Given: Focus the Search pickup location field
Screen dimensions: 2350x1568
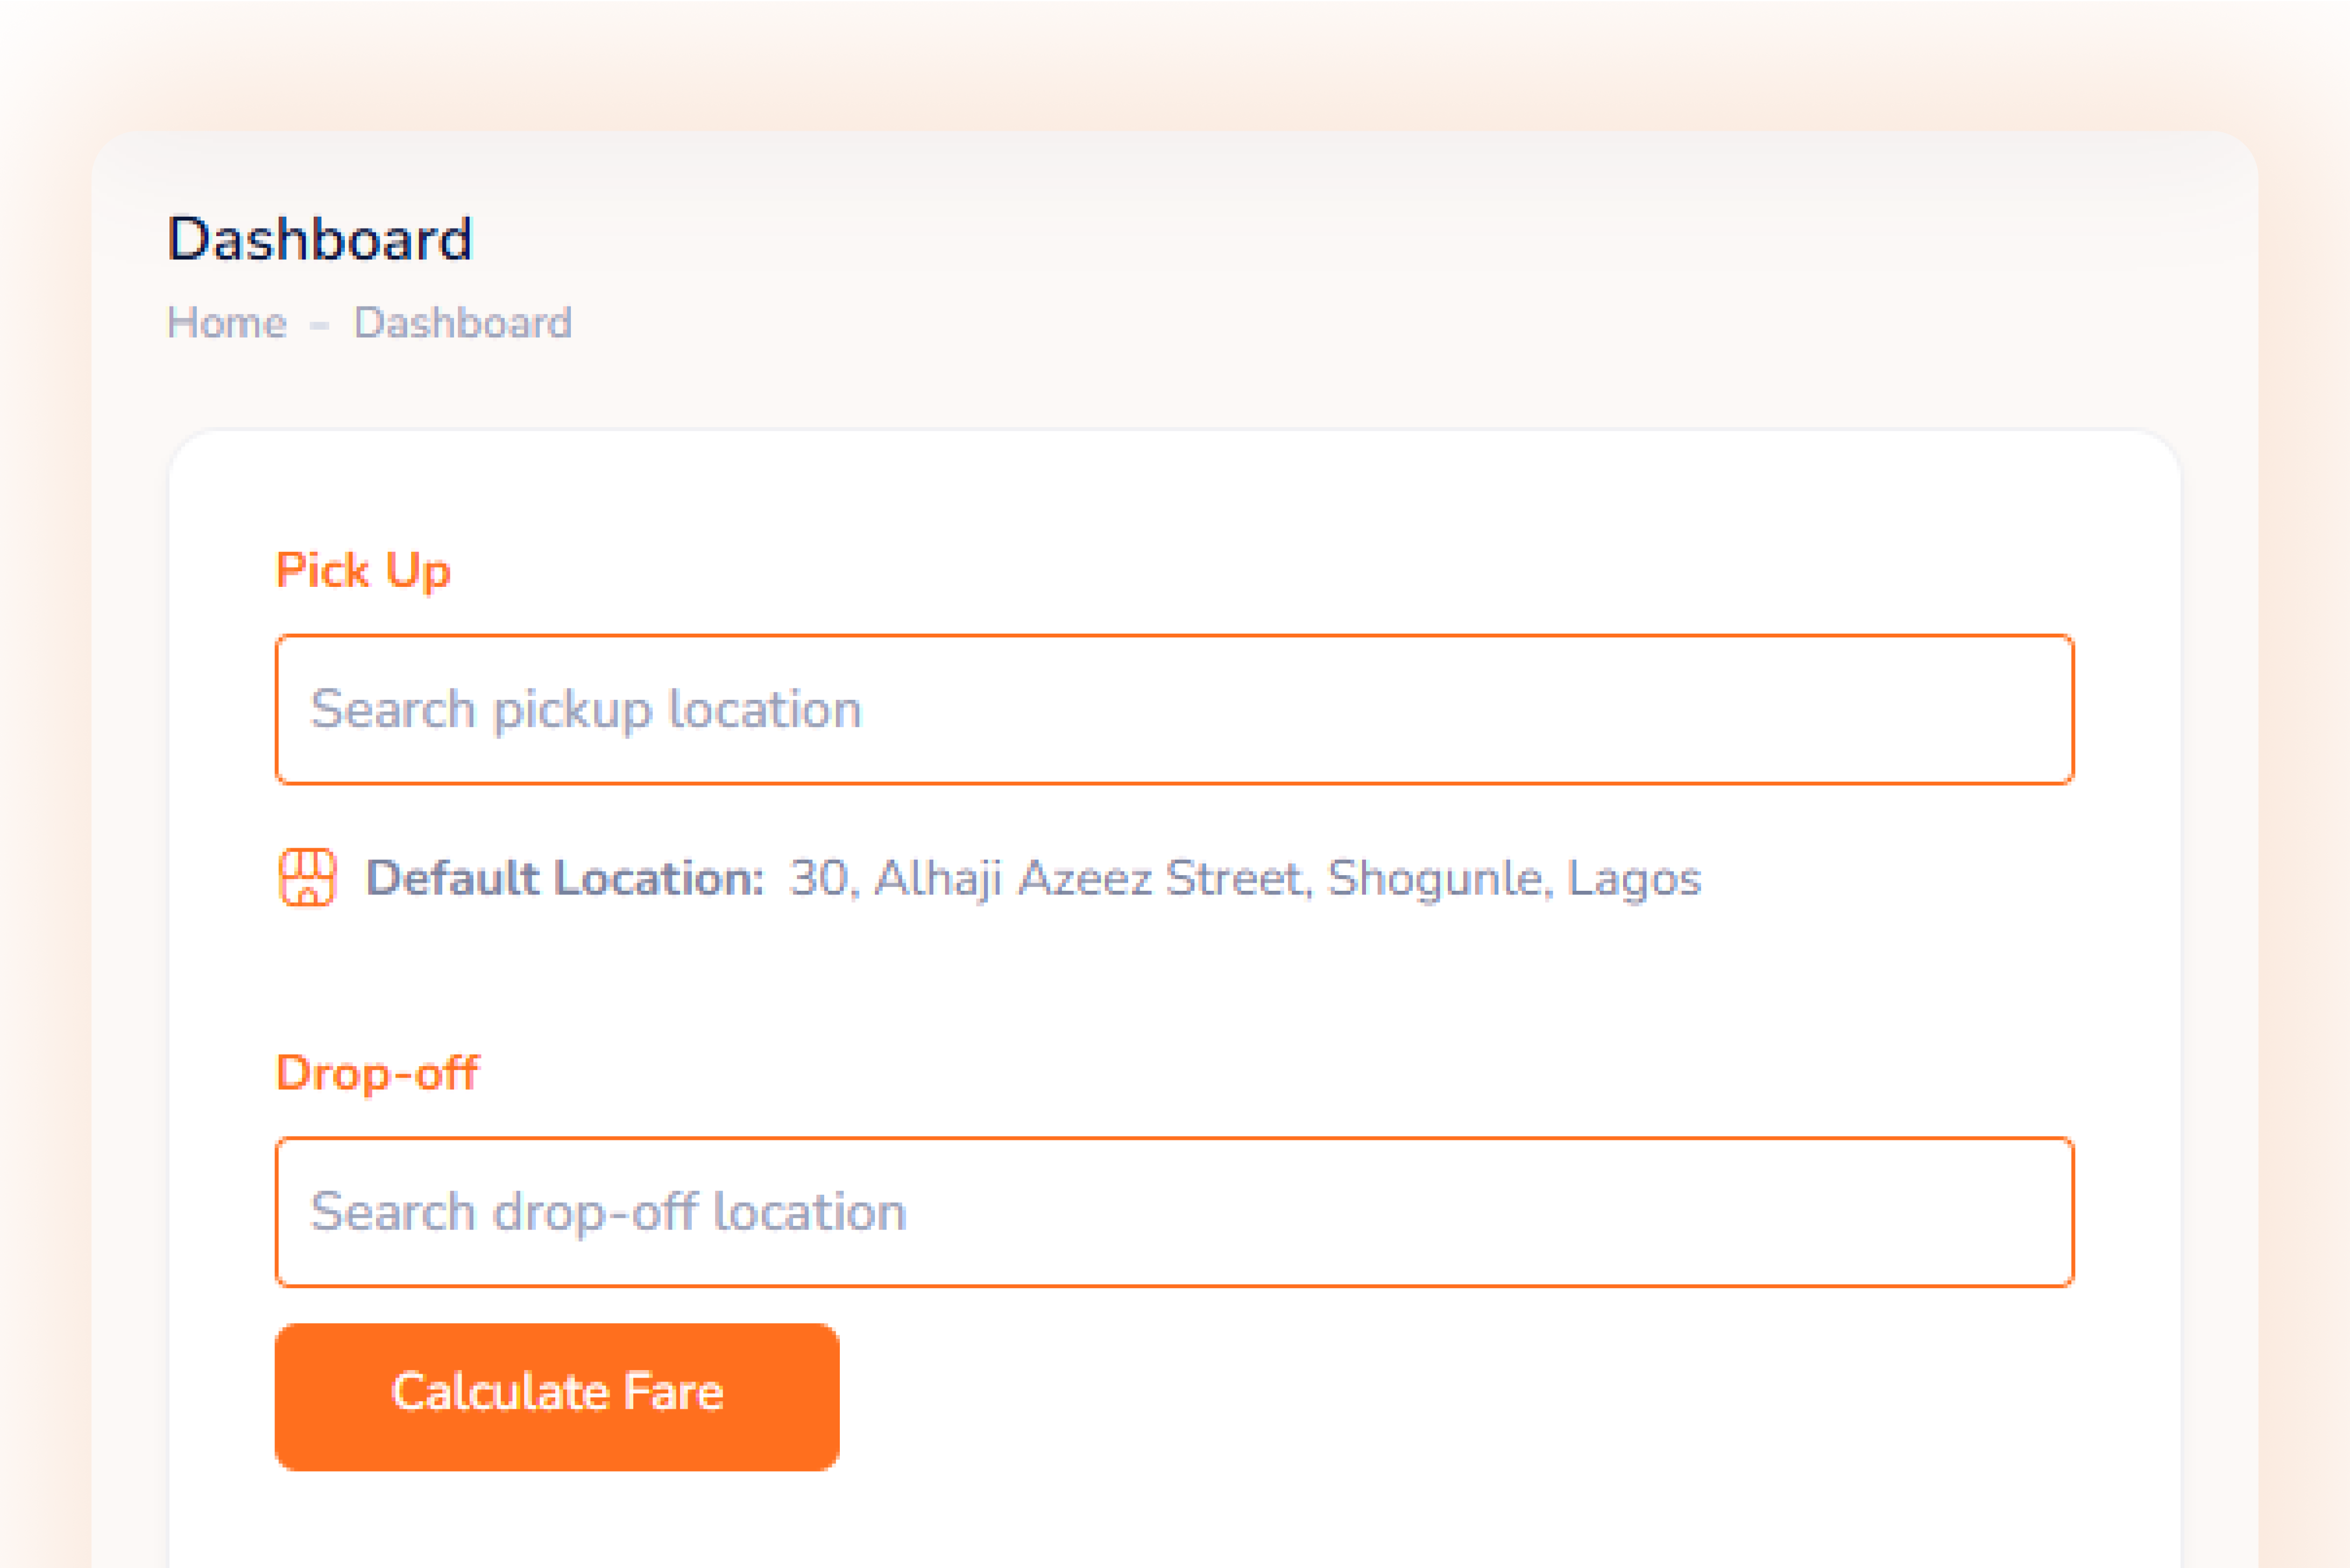Looking at the screenshot, I should (x=1175, y=709).
